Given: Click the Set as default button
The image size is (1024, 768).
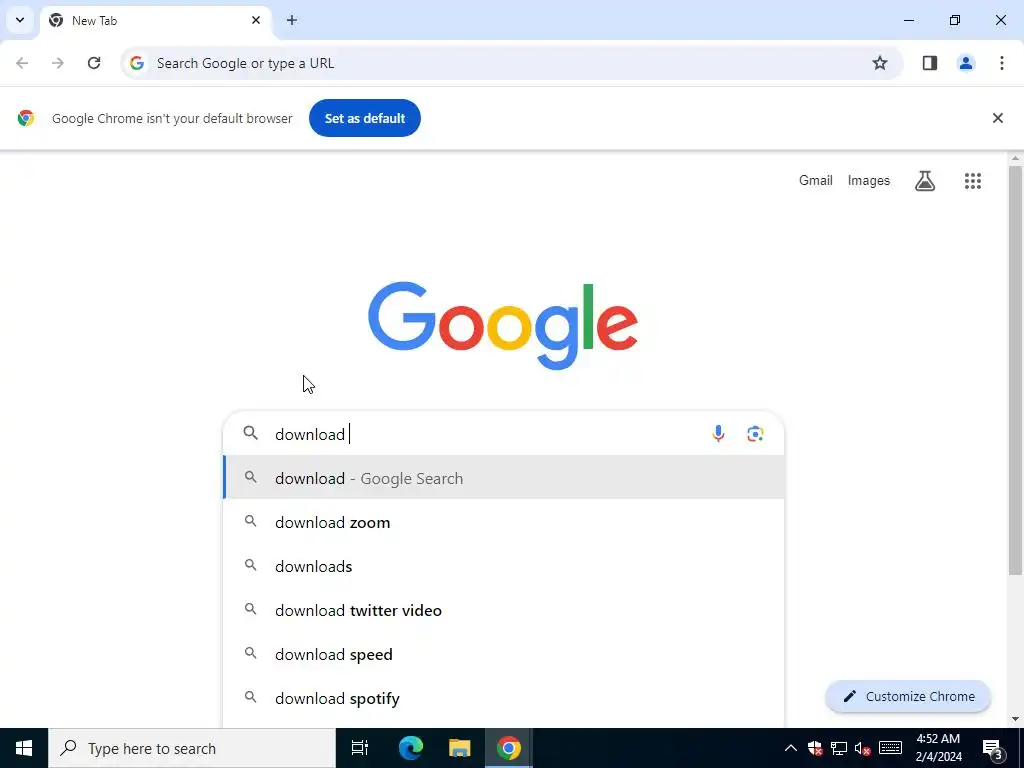Looking at the screenshot, I should [365, 118].
